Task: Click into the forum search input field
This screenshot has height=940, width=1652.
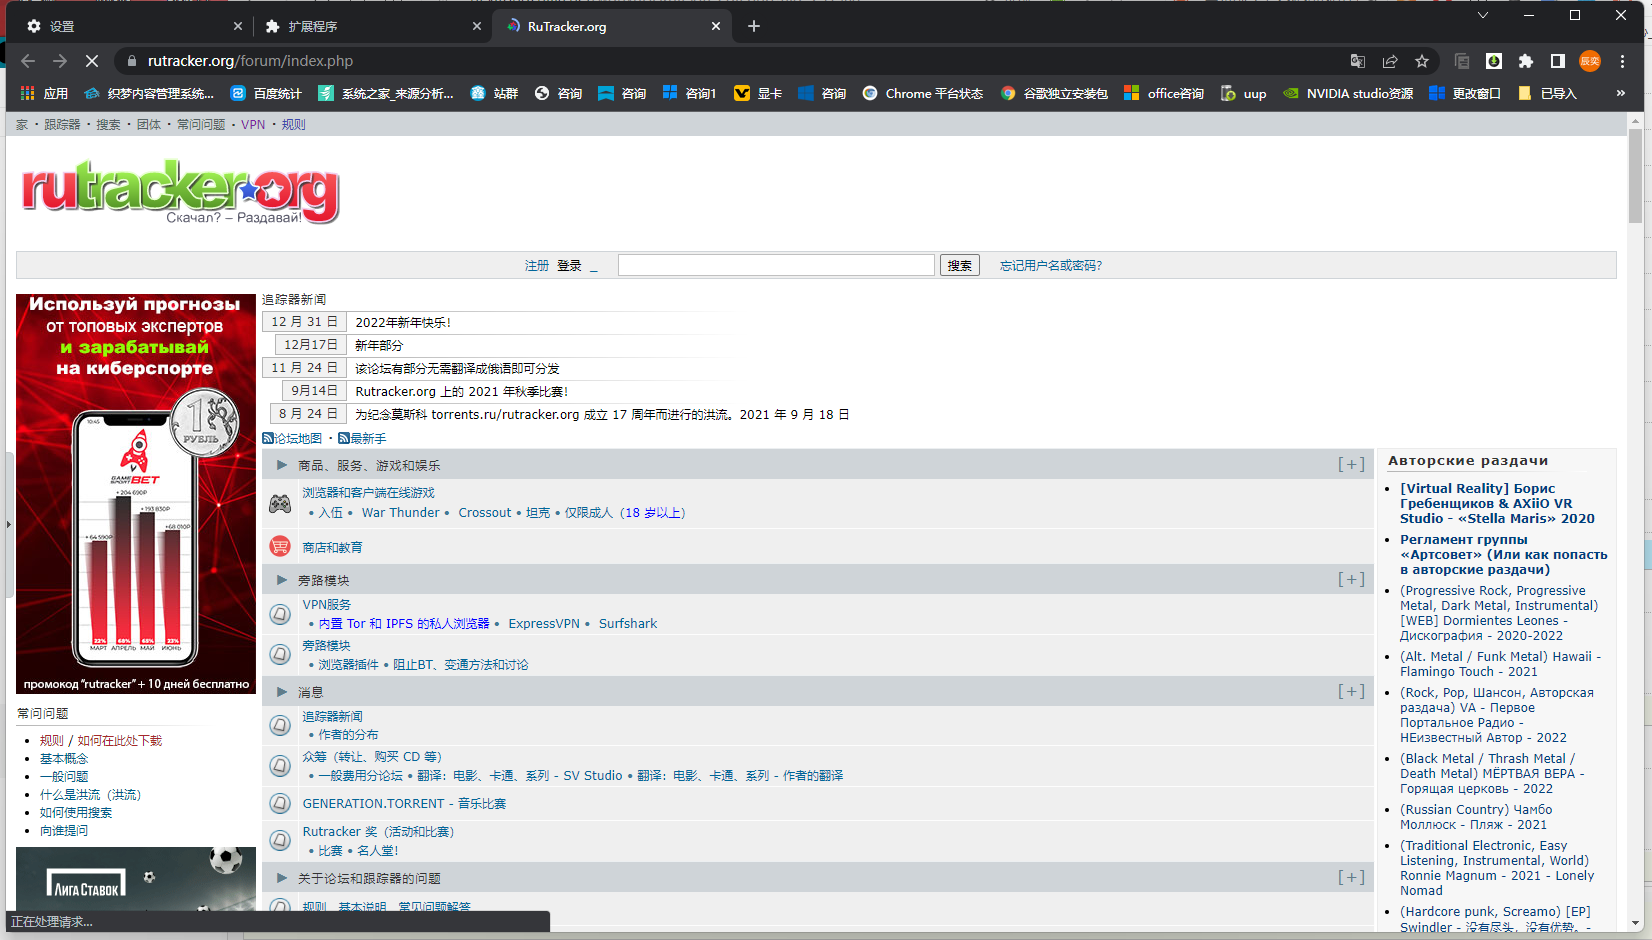Action: [x=776, y=265]
